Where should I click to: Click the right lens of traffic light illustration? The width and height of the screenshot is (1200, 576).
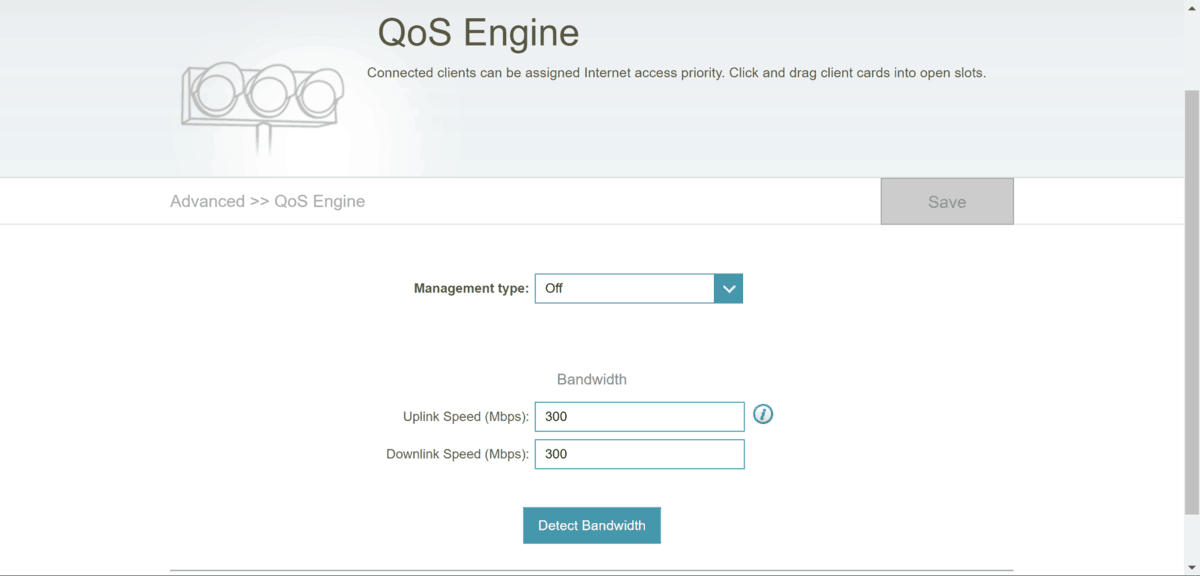pyautogui.click(x=318, y=96)
